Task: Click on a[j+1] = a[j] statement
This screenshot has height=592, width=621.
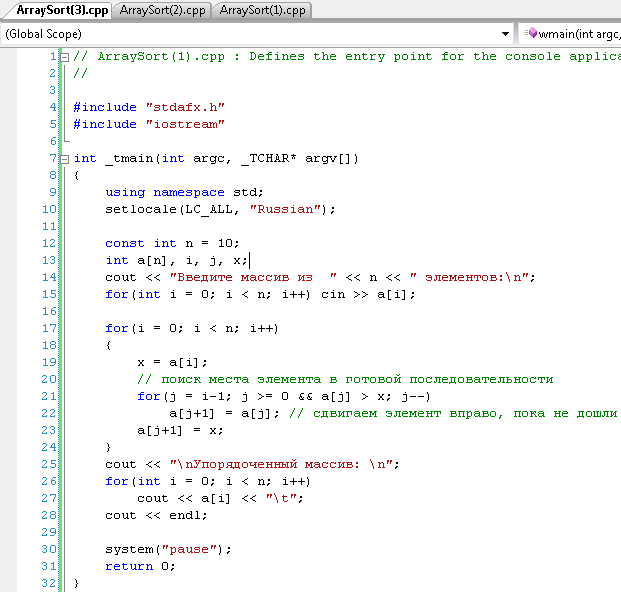Action: (224, 414)
